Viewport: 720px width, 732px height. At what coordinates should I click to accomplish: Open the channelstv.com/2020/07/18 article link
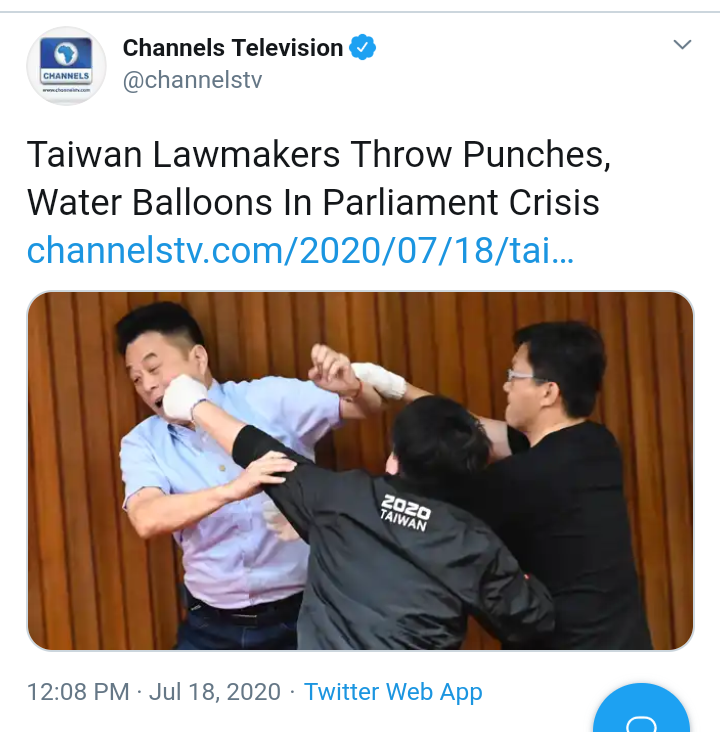click(300, 251)
